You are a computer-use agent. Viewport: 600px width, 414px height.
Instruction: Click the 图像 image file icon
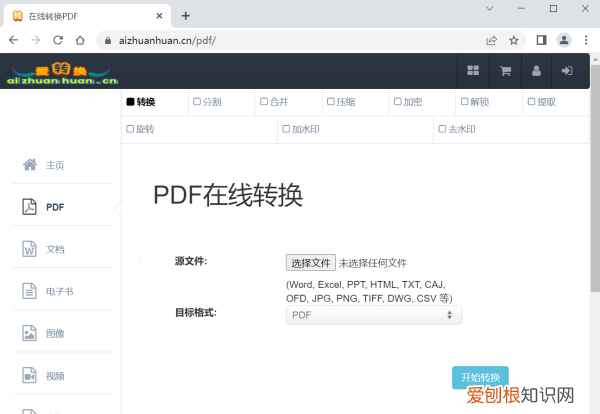pos(29,333)
